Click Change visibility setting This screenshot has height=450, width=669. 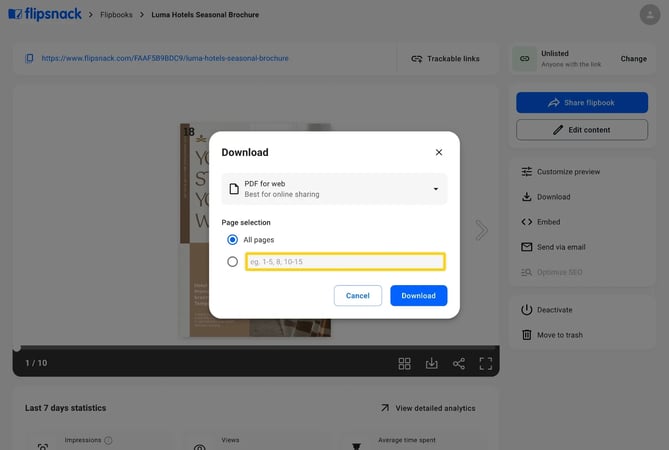coord(633,59)
